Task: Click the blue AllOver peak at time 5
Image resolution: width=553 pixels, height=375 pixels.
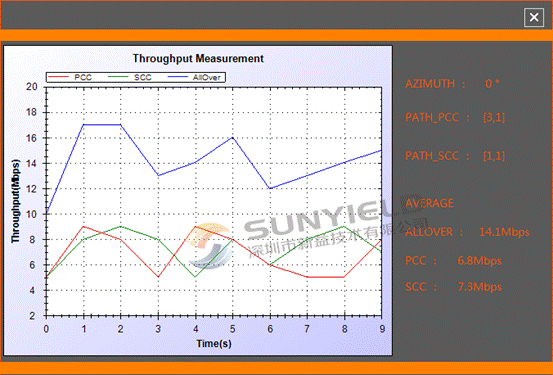Action: pos(232,137)
